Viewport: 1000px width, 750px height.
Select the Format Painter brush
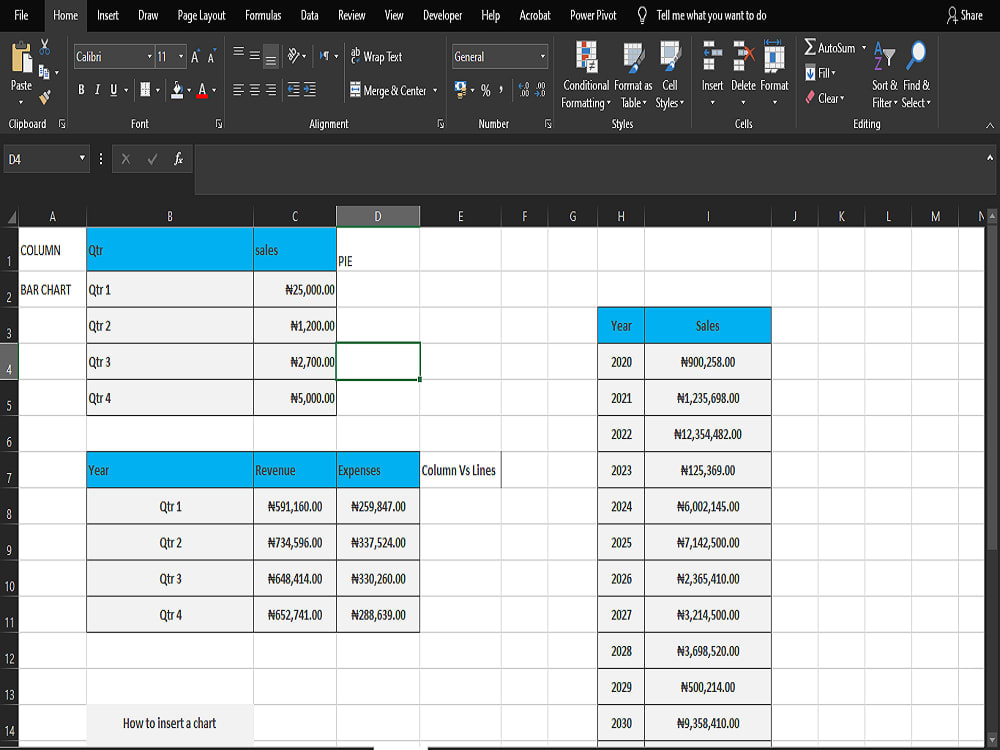pos(45,97)
